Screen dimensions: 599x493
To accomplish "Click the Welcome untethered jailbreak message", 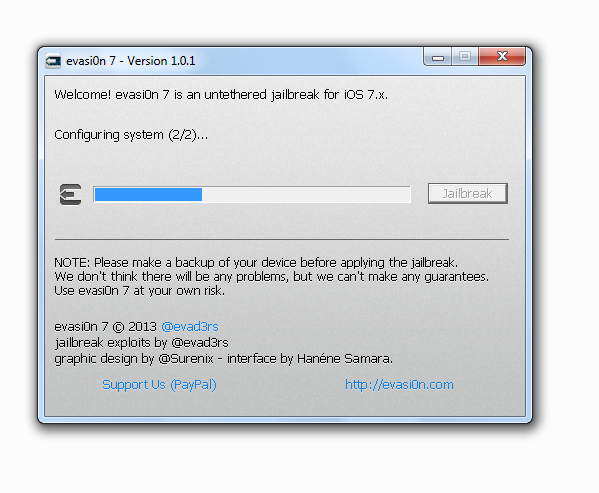I will pos(221,95).
